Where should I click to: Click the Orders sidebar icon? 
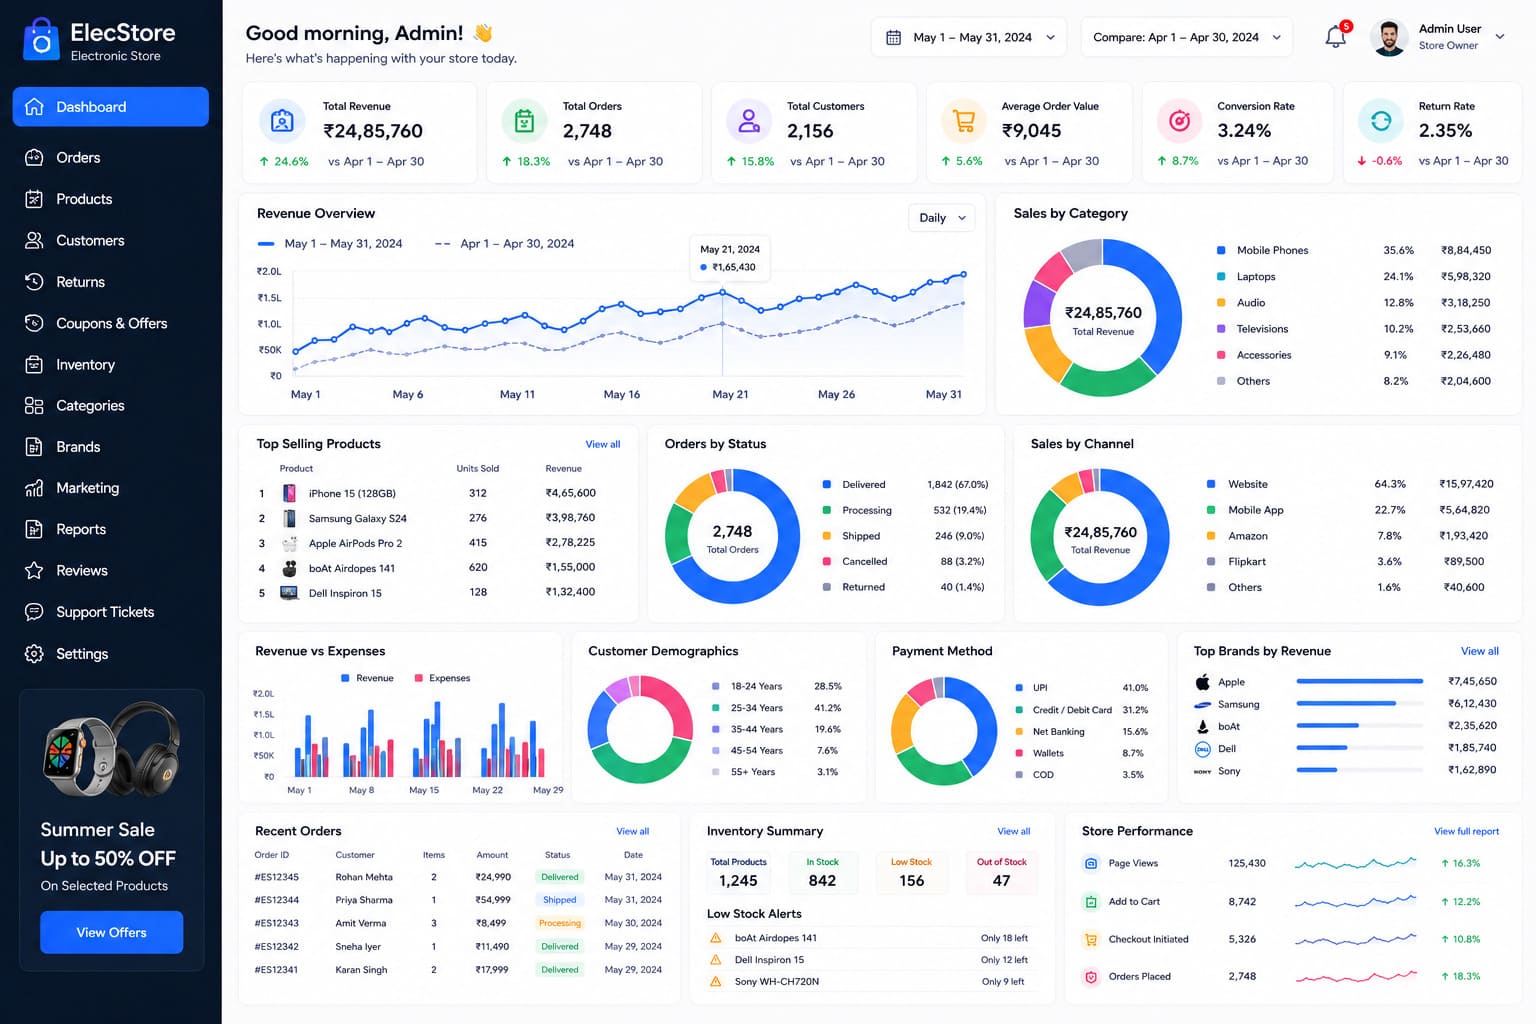coord(34,157)
